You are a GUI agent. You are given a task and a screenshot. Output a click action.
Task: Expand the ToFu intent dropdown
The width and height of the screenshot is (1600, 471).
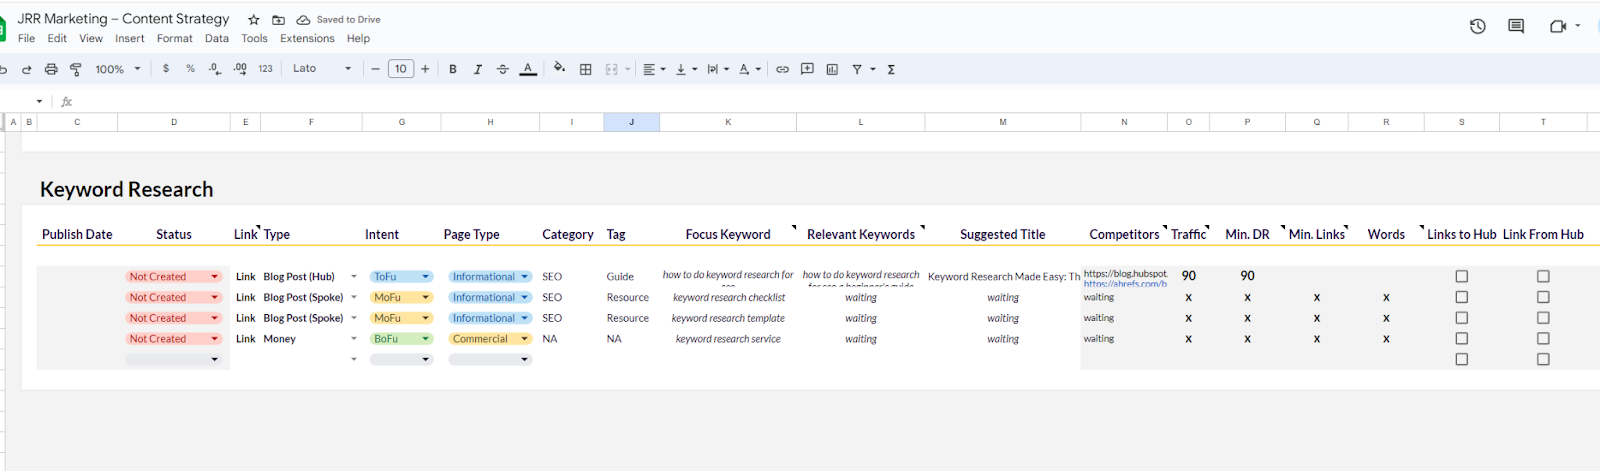tap(425, 277)
